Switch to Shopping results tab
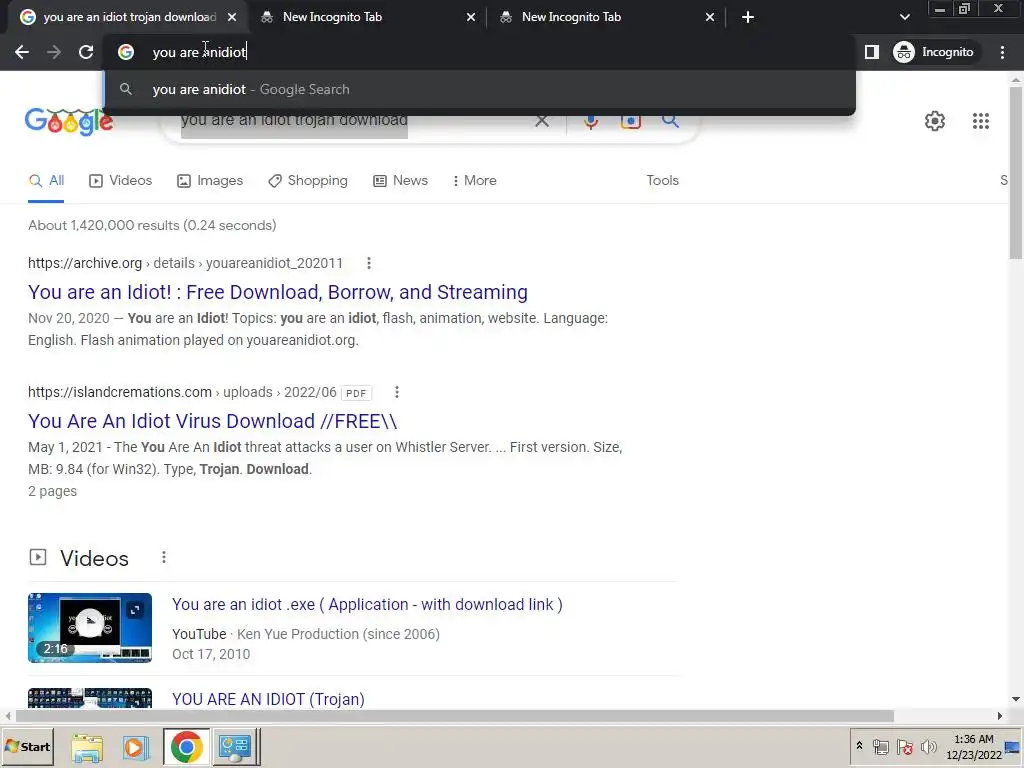The width and height of the screenshot is (1024, 768). coord(308,181)
